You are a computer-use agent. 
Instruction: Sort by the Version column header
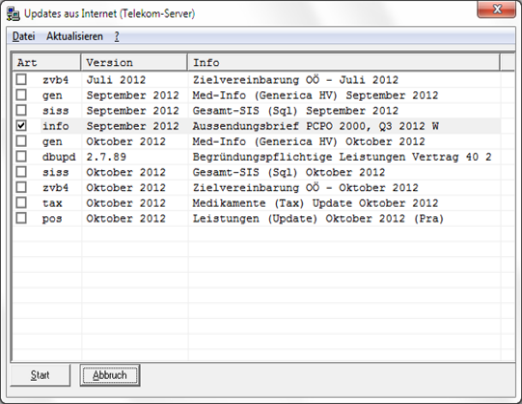(x=134, y=62)
